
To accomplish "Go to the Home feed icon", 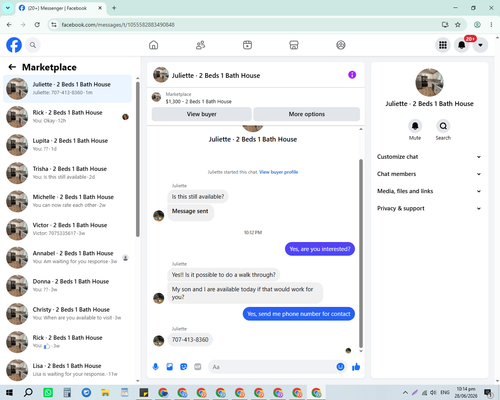I will point(153,45).
